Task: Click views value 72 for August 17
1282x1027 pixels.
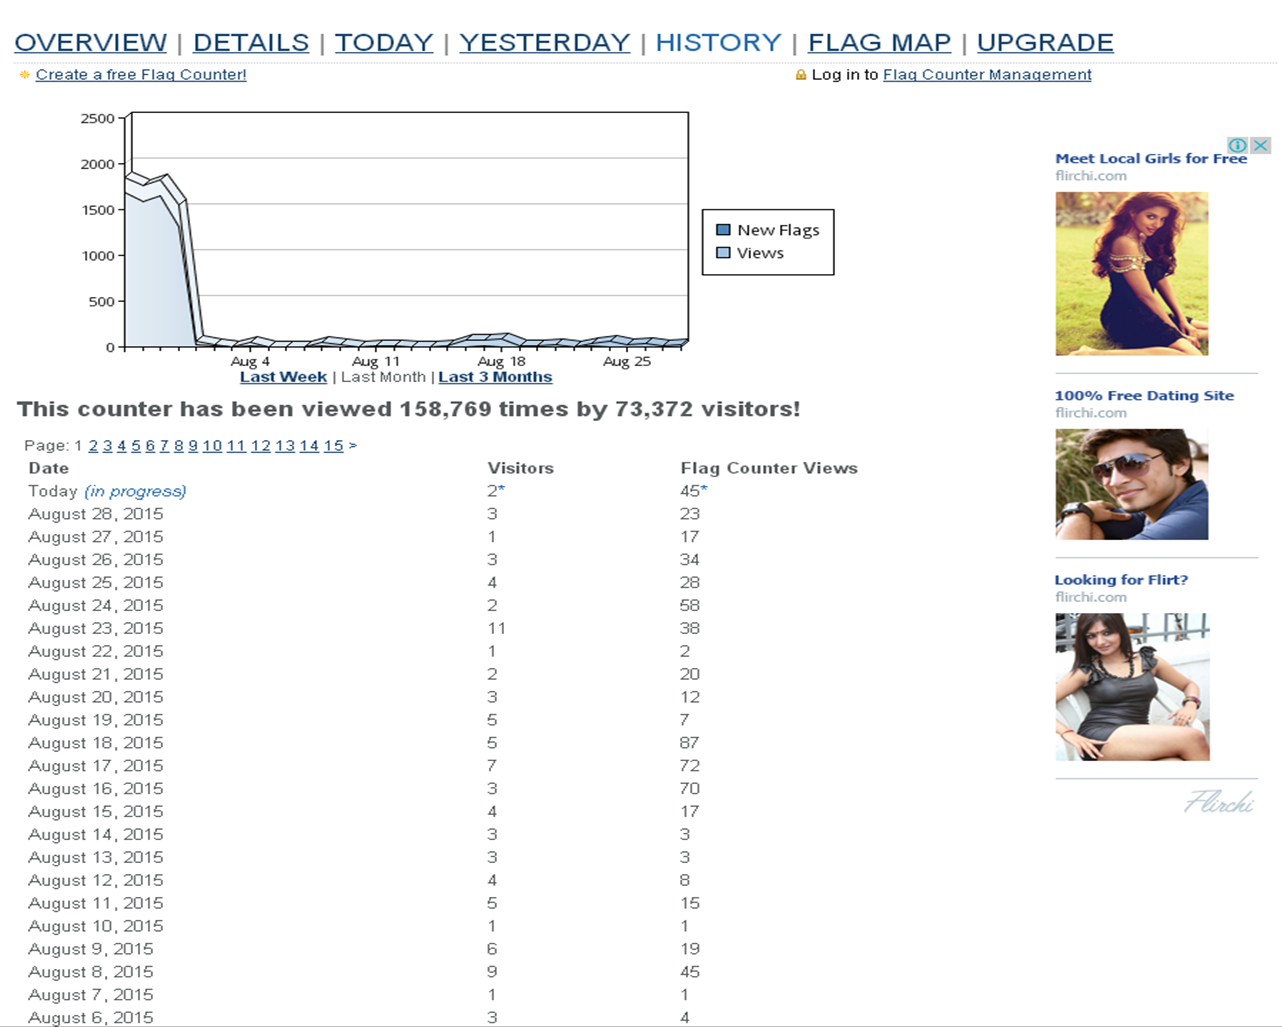Action: [690, 766]
